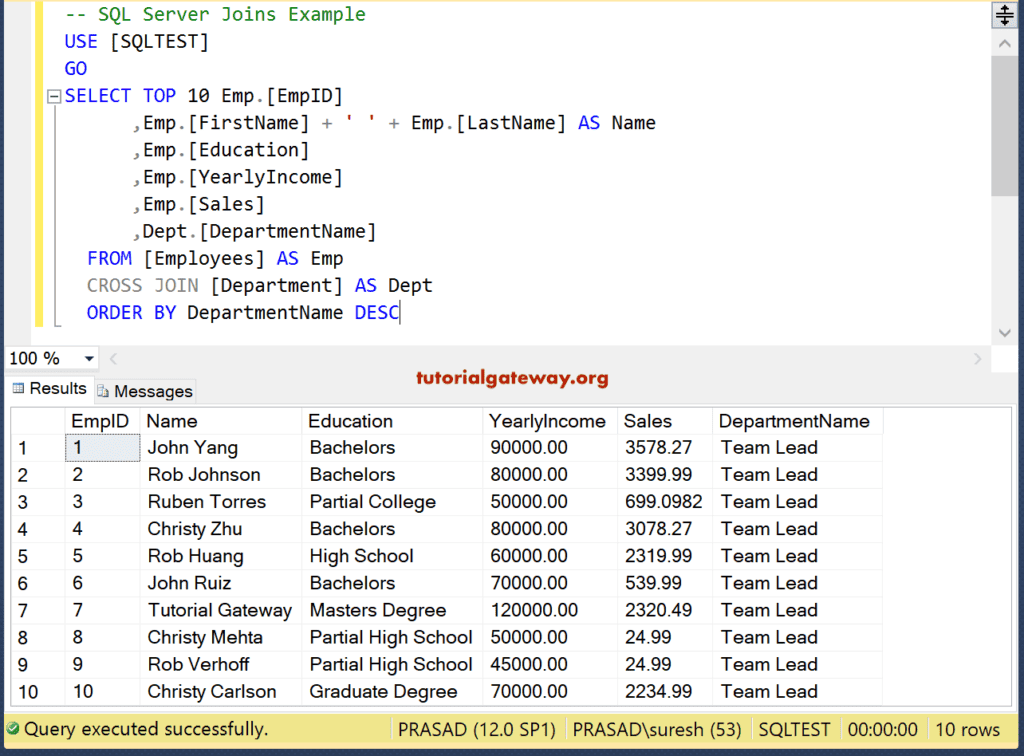Switch to the Messages tab

tap(152, 391)
